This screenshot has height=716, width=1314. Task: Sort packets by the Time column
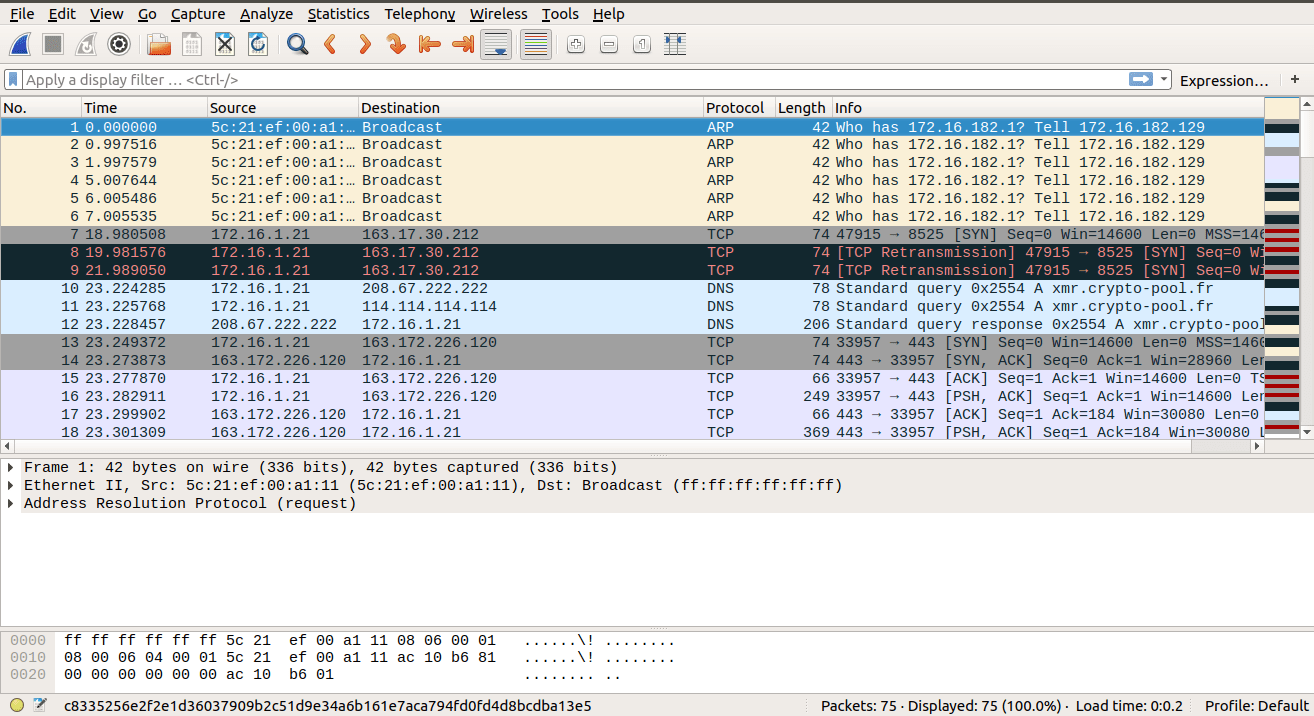(144, 108)
